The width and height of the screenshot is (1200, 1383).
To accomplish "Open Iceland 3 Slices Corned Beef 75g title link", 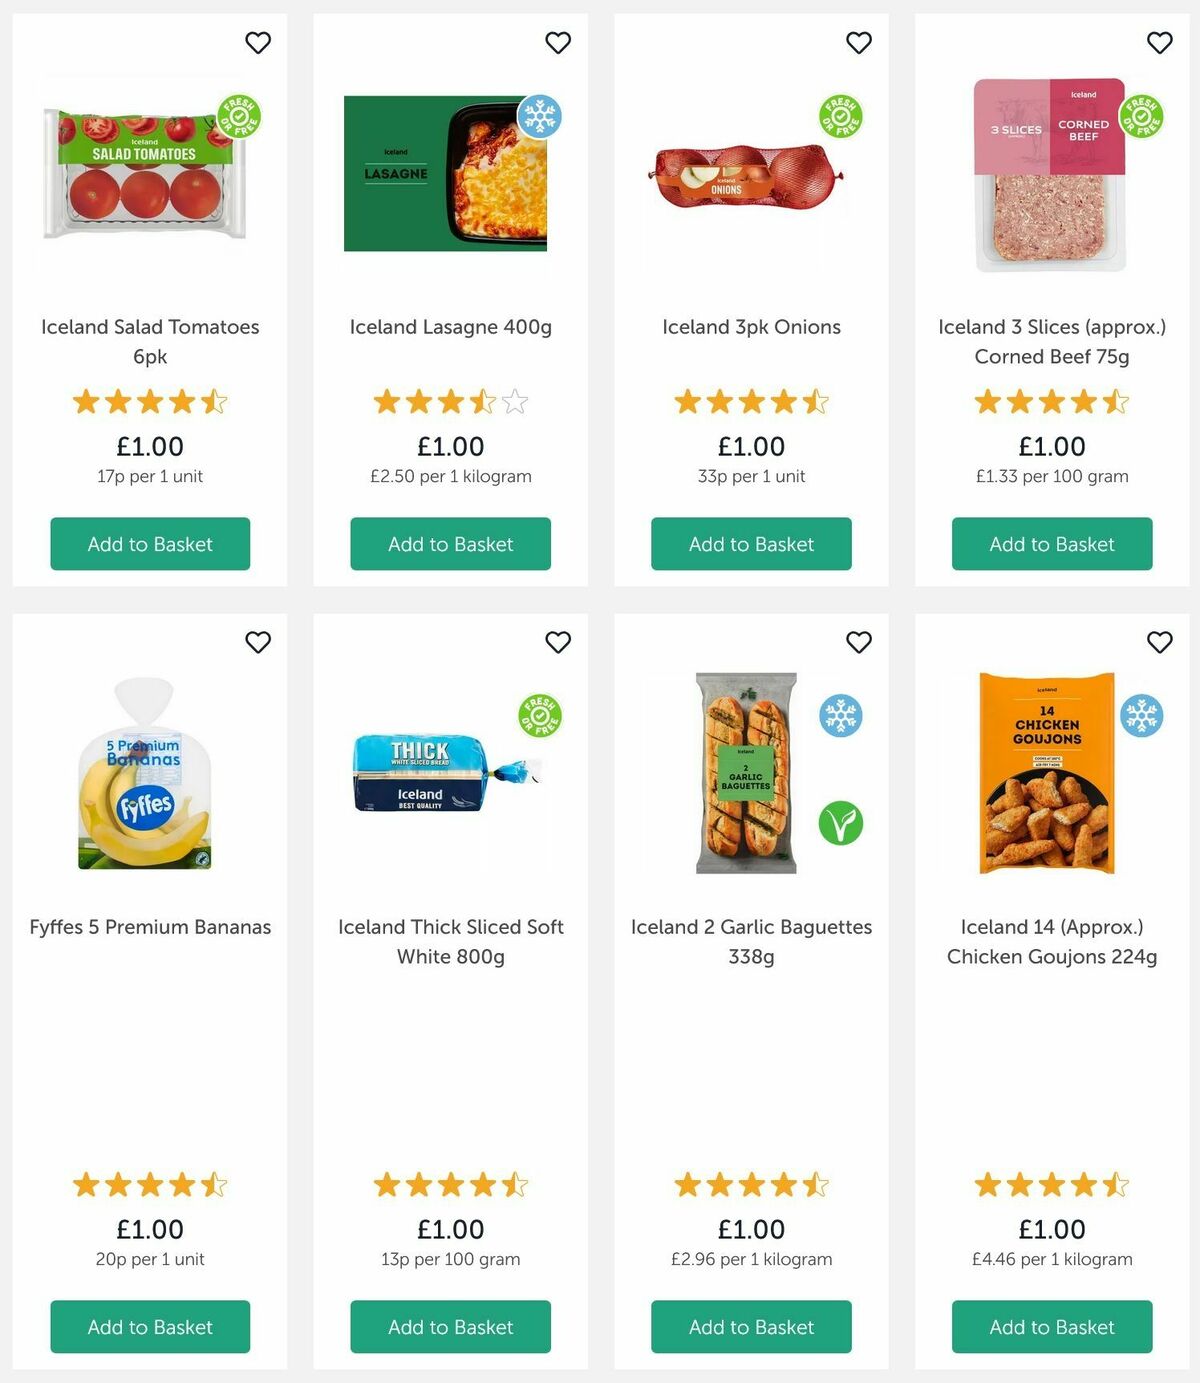I will coord(1052,342).
